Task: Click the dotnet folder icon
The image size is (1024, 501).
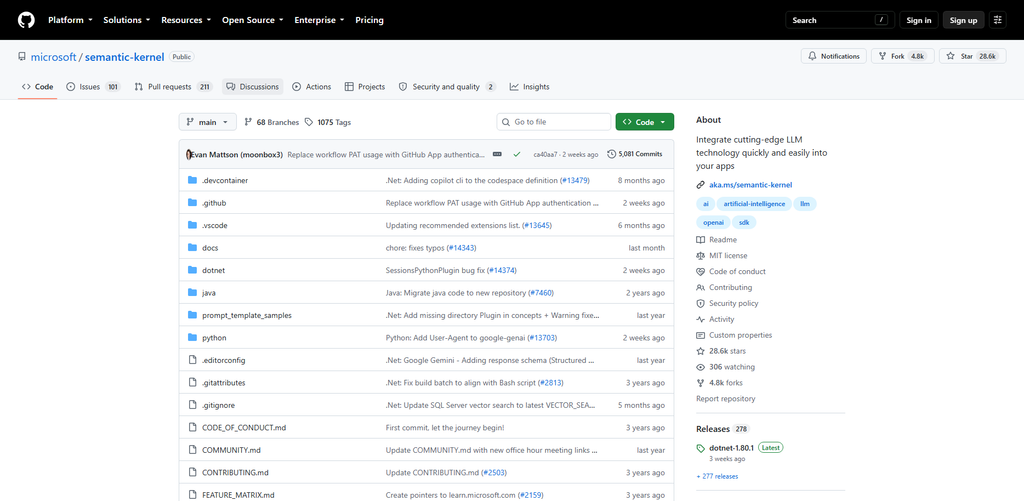Action: (x=192, y=270)
